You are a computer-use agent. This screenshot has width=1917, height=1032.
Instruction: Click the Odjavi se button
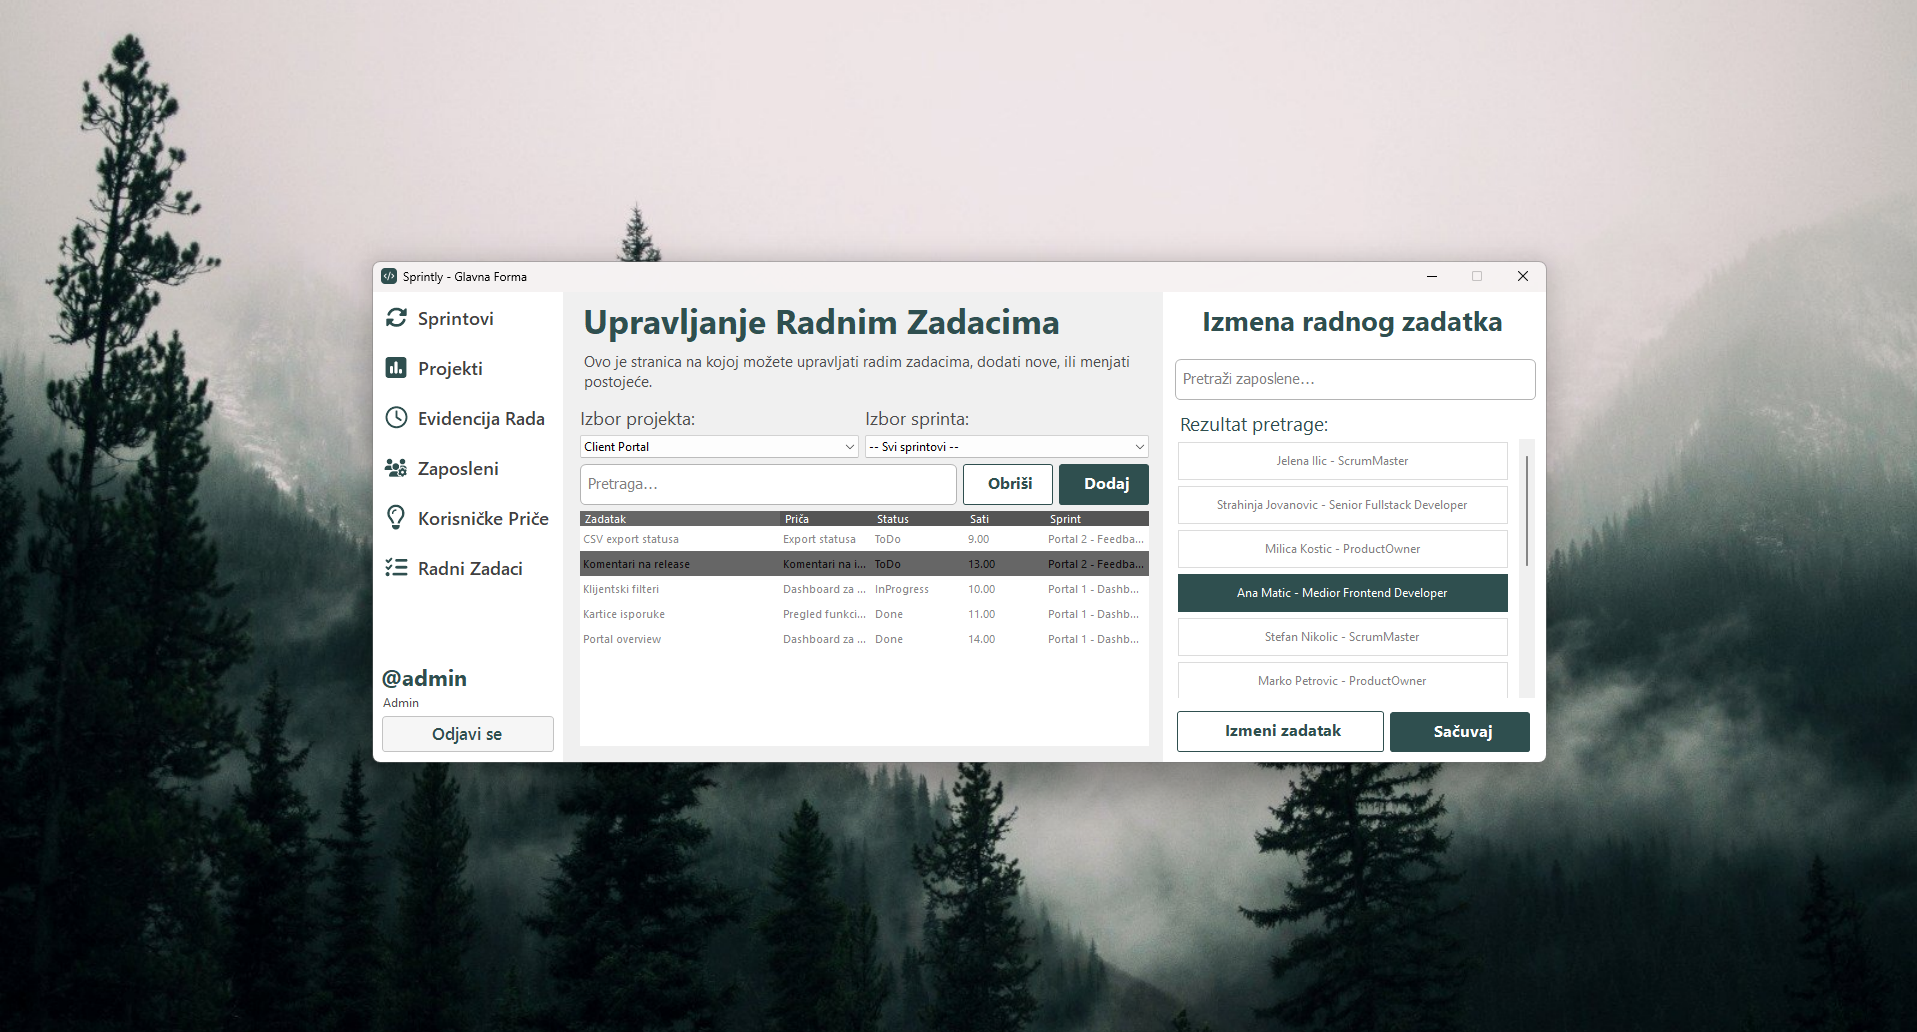[x=468, y=734]
